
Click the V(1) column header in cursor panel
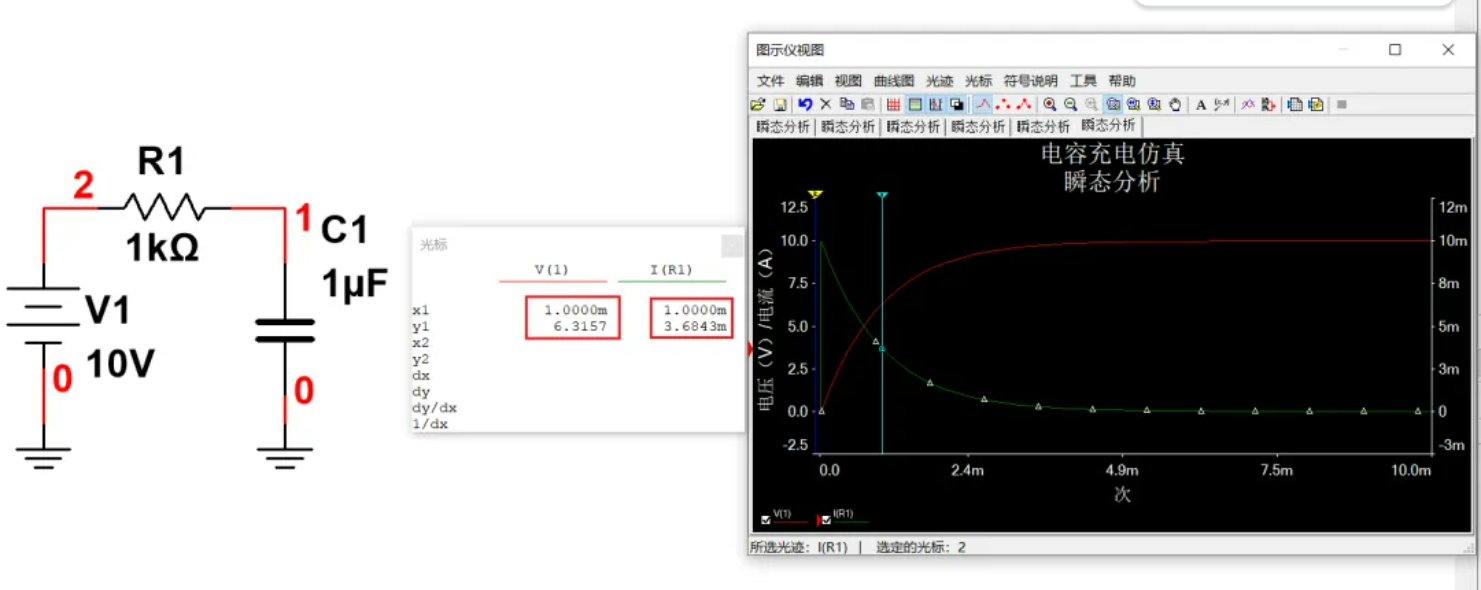pos(551,270)
